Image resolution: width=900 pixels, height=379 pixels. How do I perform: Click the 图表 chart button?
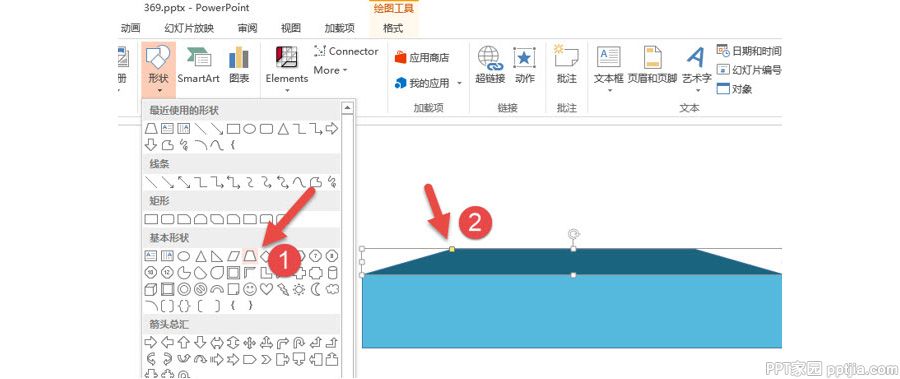[239, 65]
